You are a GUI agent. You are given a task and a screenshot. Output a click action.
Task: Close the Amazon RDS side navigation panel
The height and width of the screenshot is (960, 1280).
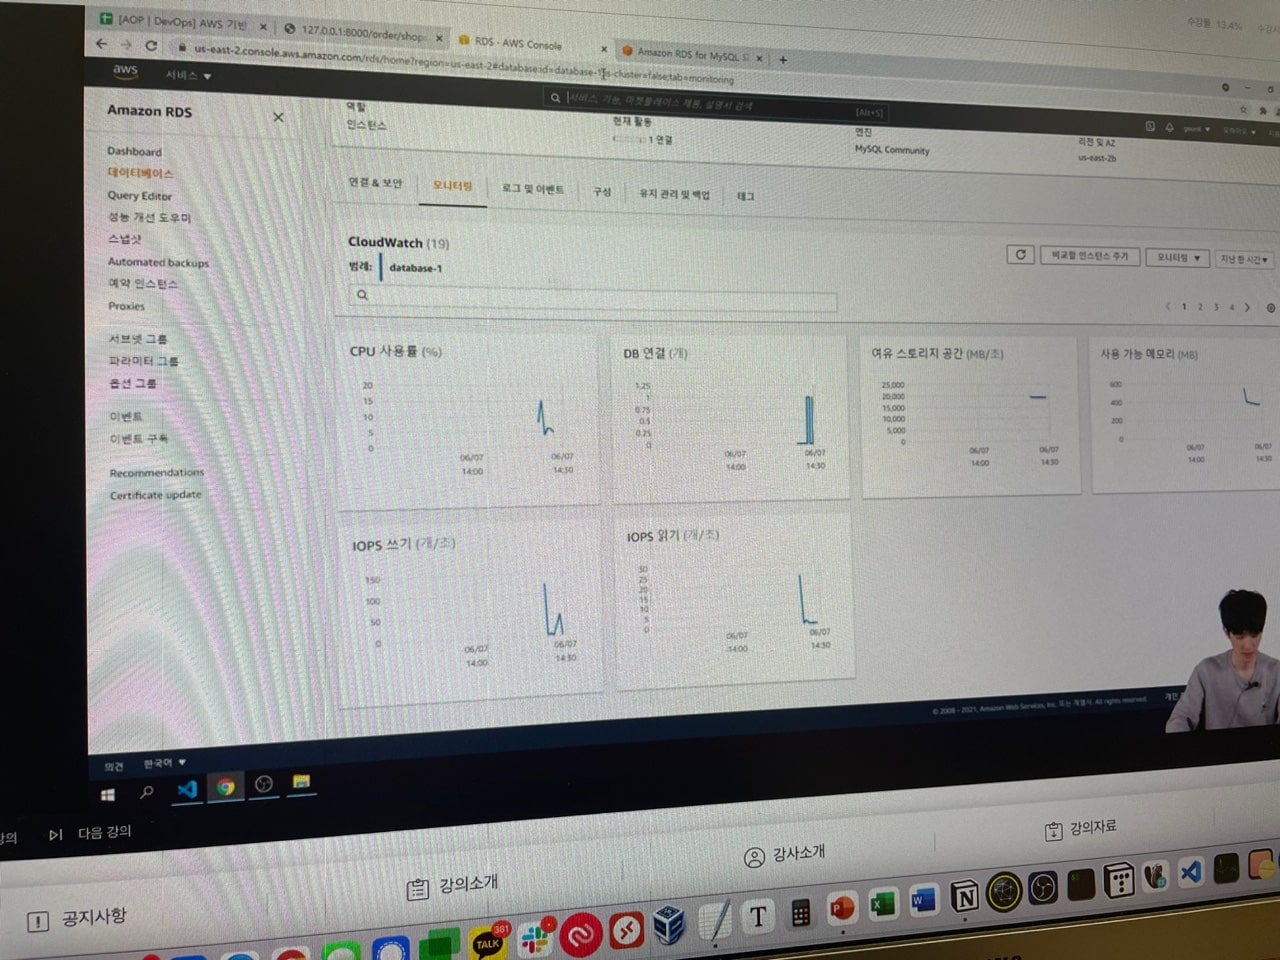pos(278,117)
